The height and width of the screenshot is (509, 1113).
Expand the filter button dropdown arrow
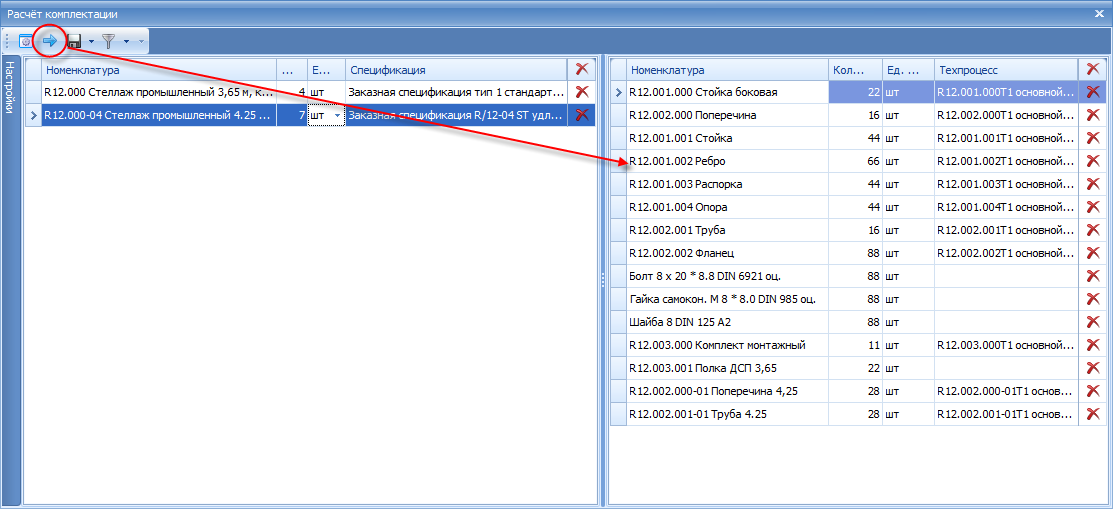[126, 43]
